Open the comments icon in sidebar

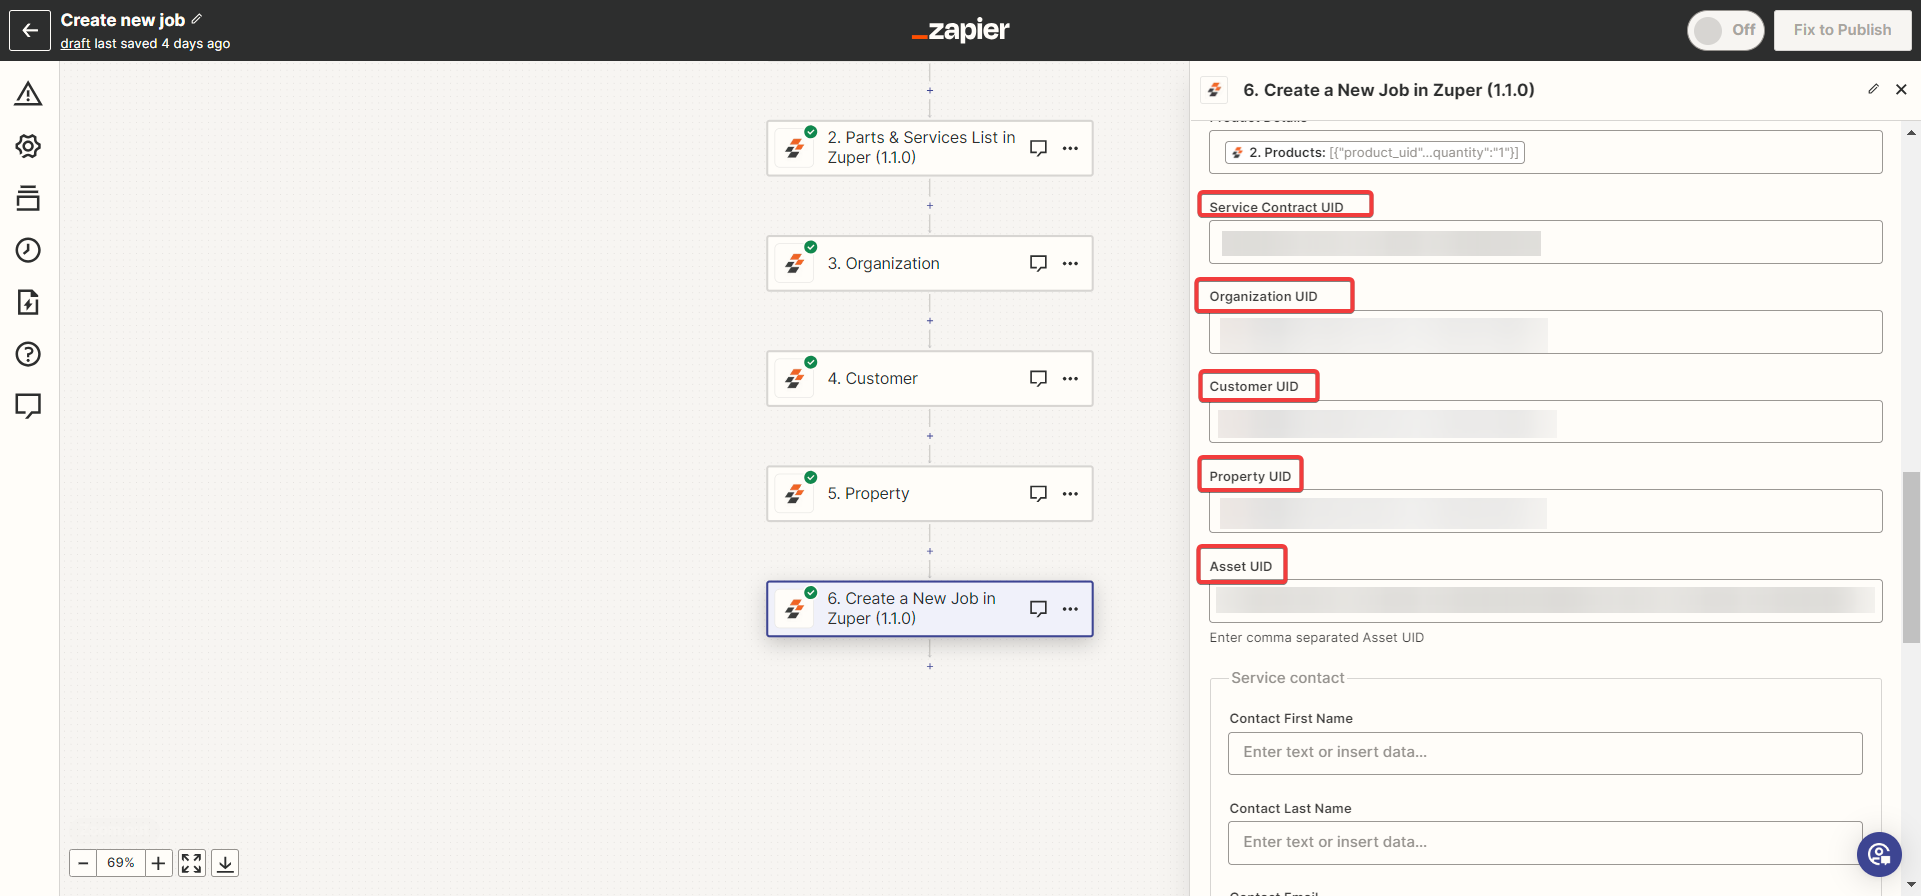28,406
